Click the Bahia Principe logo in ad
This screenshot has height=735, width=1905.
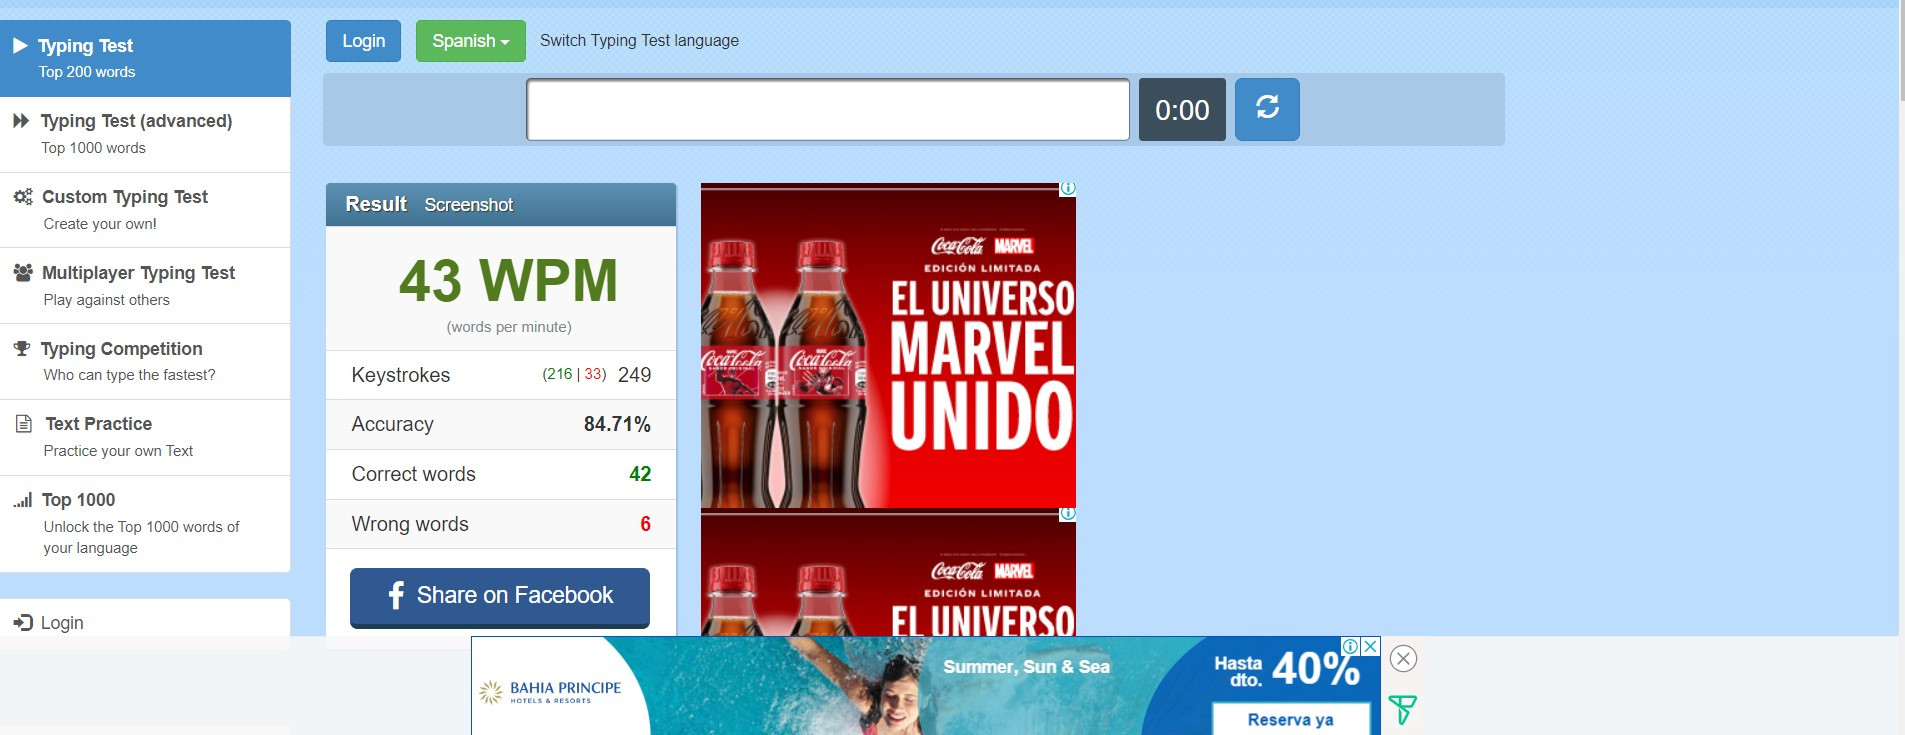550,692
